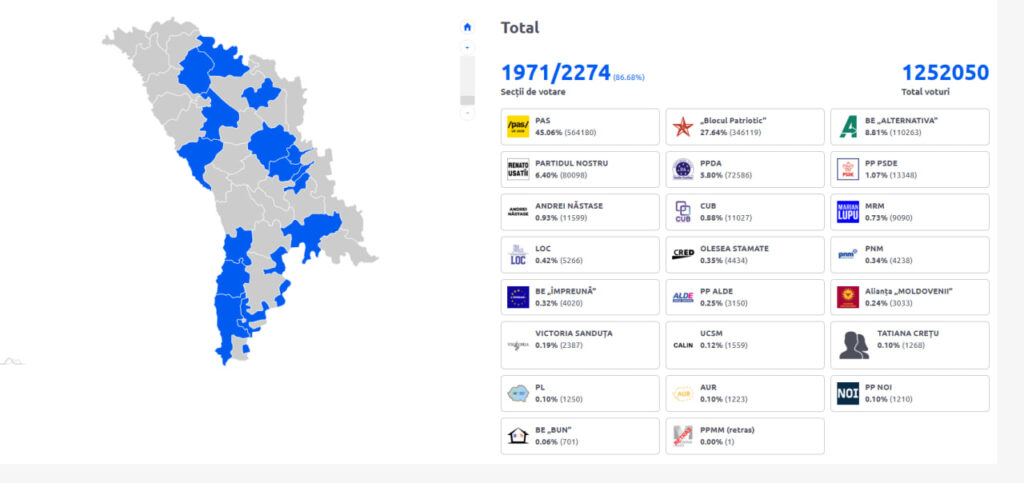
Task: Open the BE ALTERNATIVA 8.81% card
Action: (910, 127)
